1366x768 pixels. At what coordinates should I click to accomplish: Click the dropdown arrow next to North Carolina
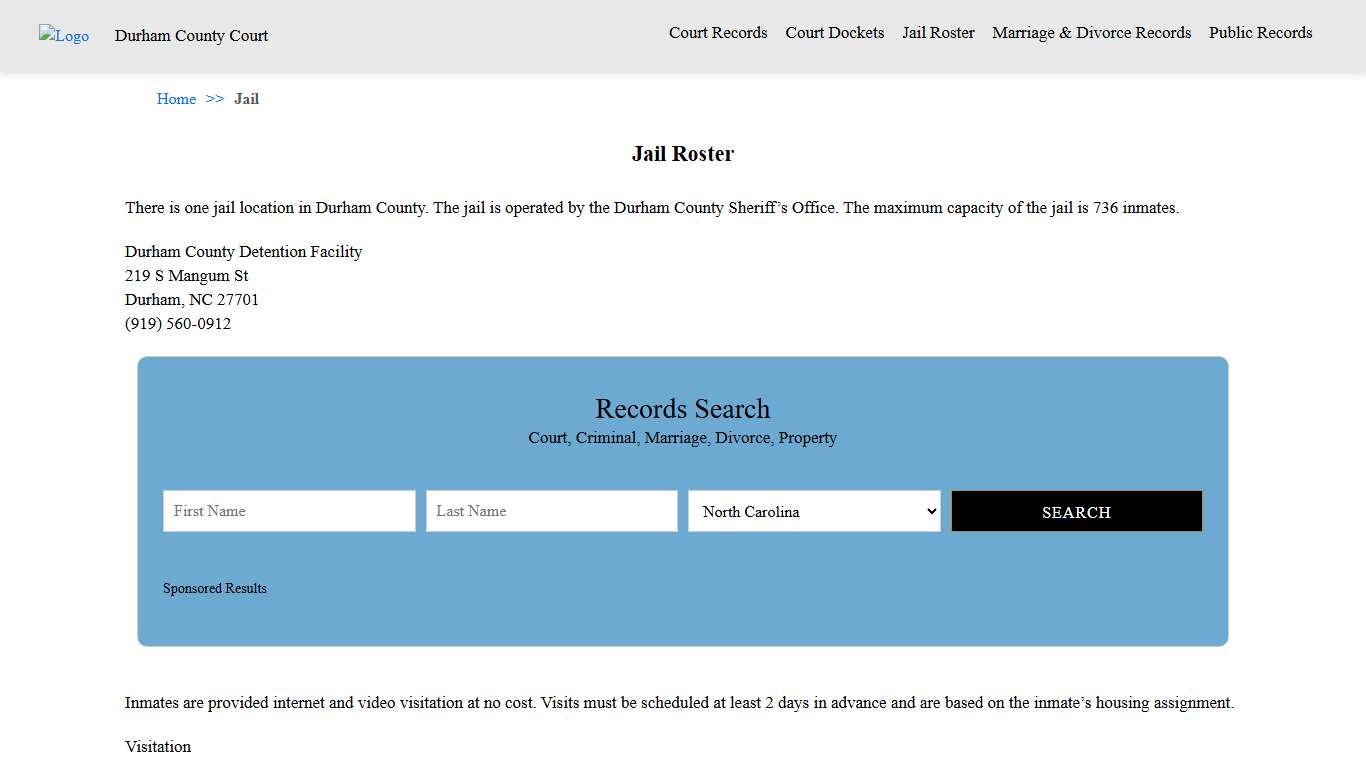tap(929, 511)
